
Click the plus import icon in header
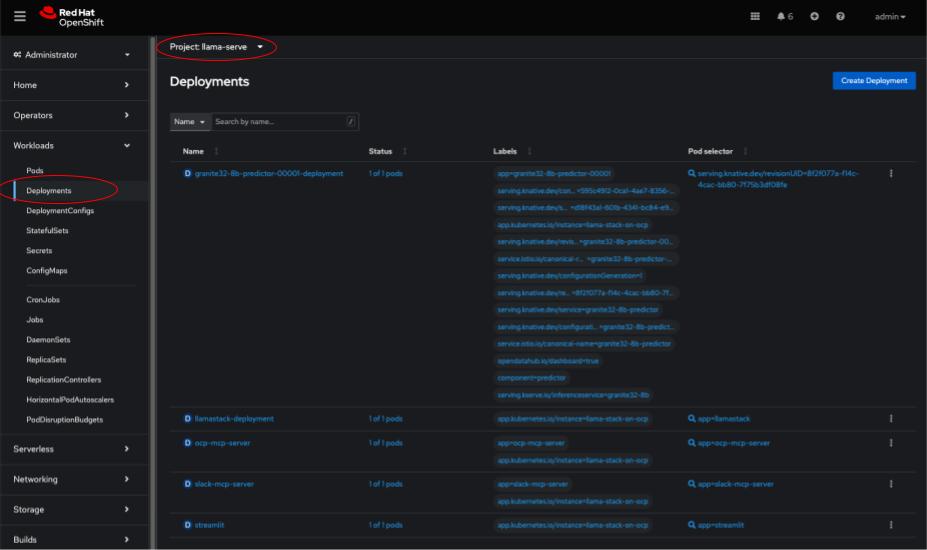[814, 17]
